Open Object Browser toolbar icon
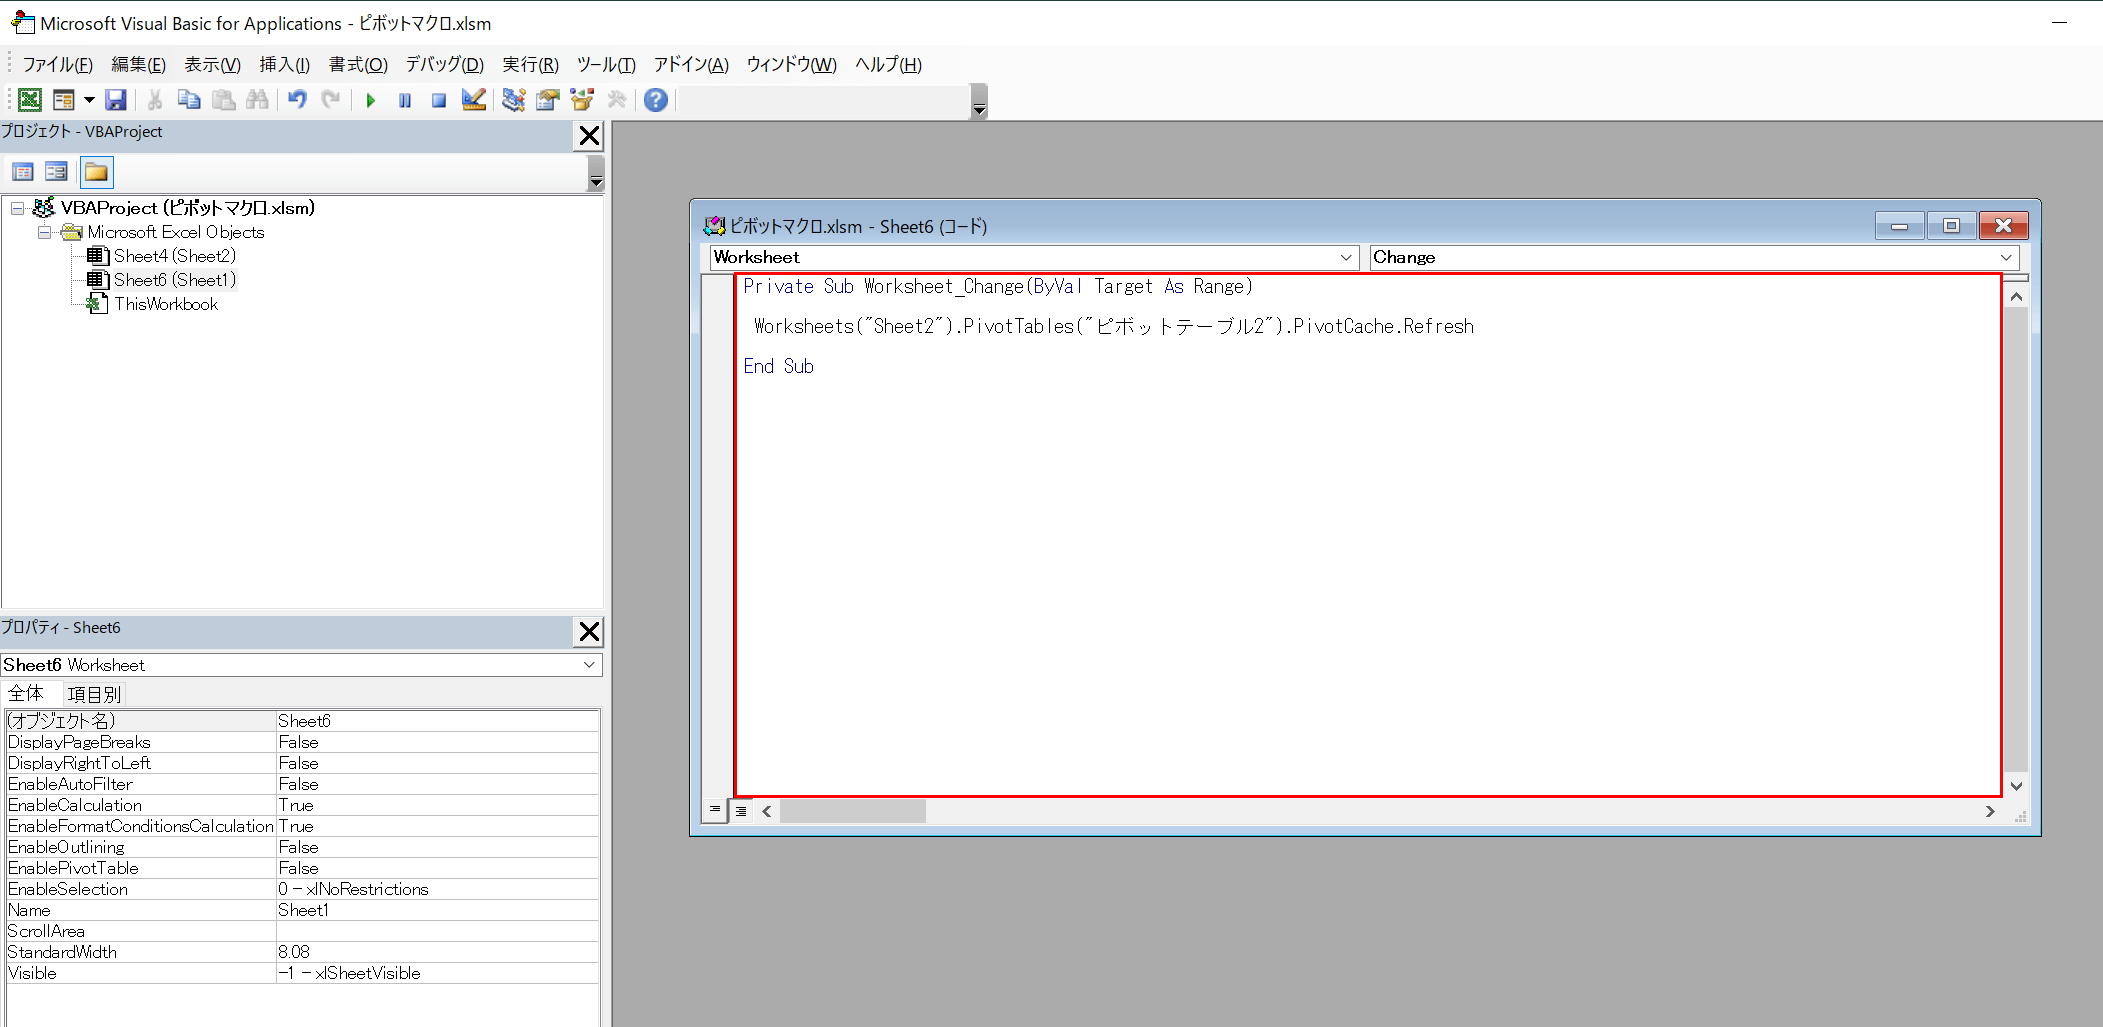The width and height of the screenshot is (2103, 1027). 582,100
